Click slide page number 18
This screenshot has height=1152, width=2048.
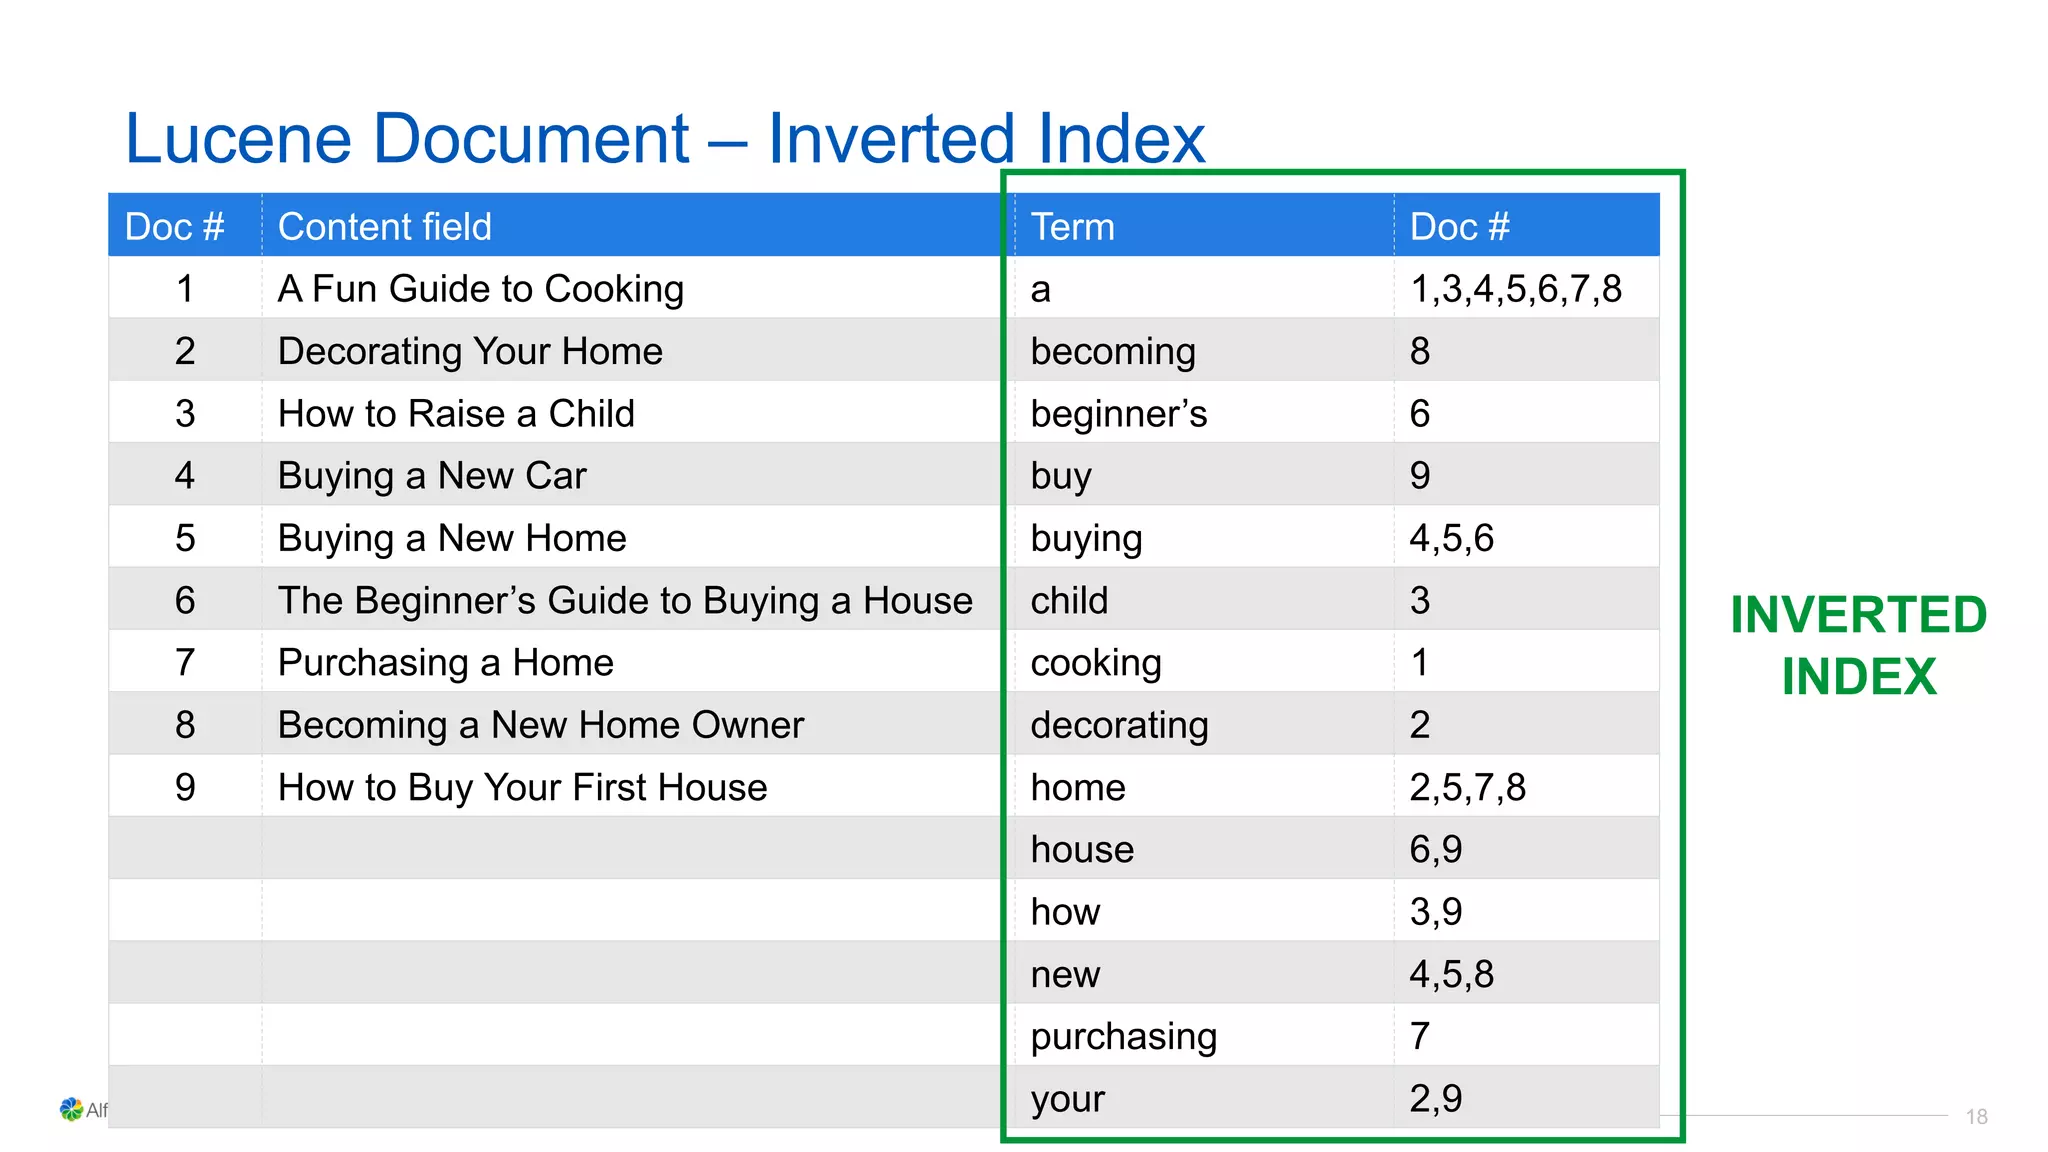(1976, 1117)
